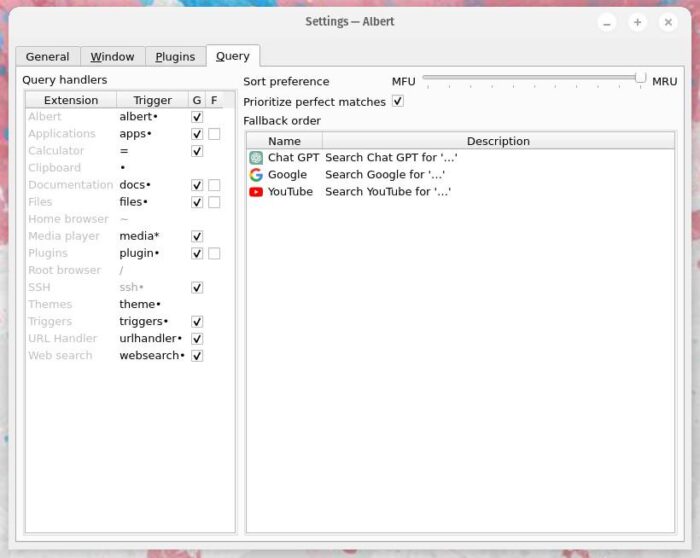Toggle the G checkbox for Plugins row
Screen dimensions: 700x558
coord(197,254)
